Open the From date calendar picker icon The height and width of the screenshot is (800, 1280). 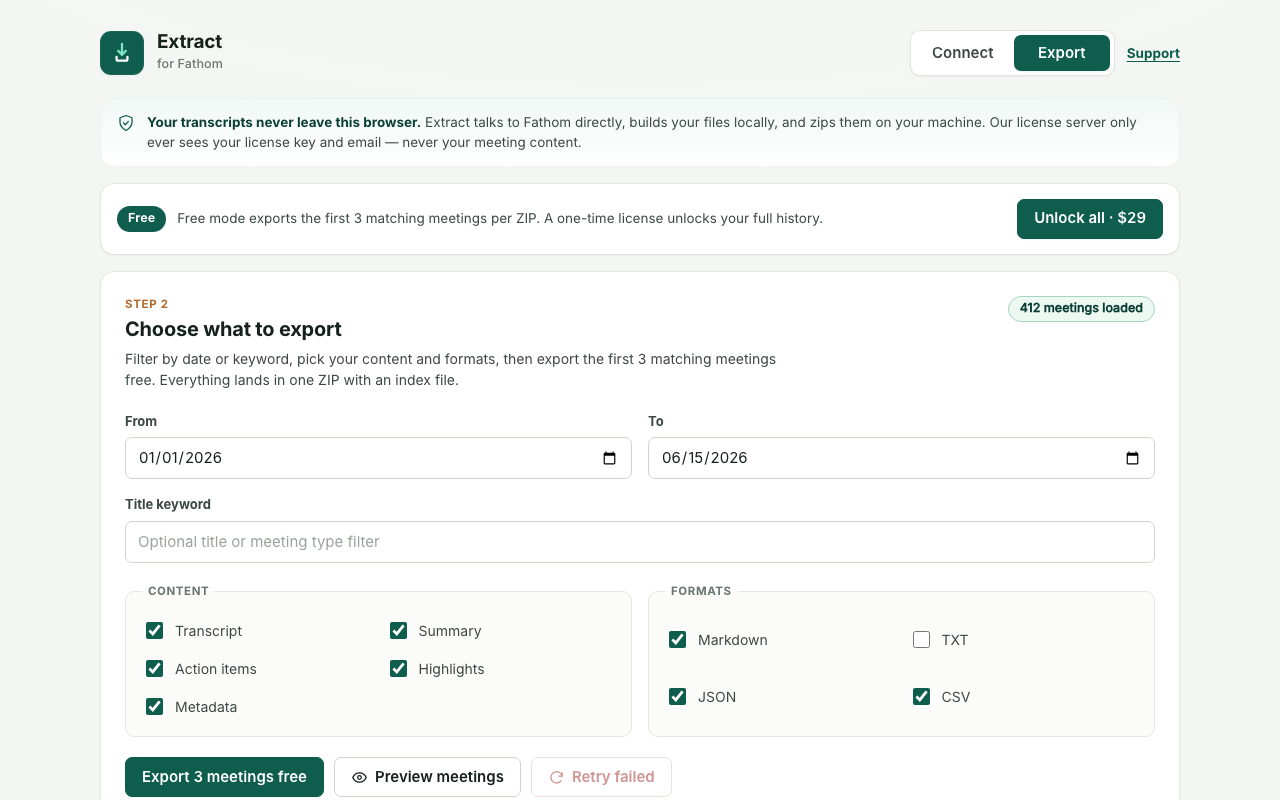click(x=610, y=458)
